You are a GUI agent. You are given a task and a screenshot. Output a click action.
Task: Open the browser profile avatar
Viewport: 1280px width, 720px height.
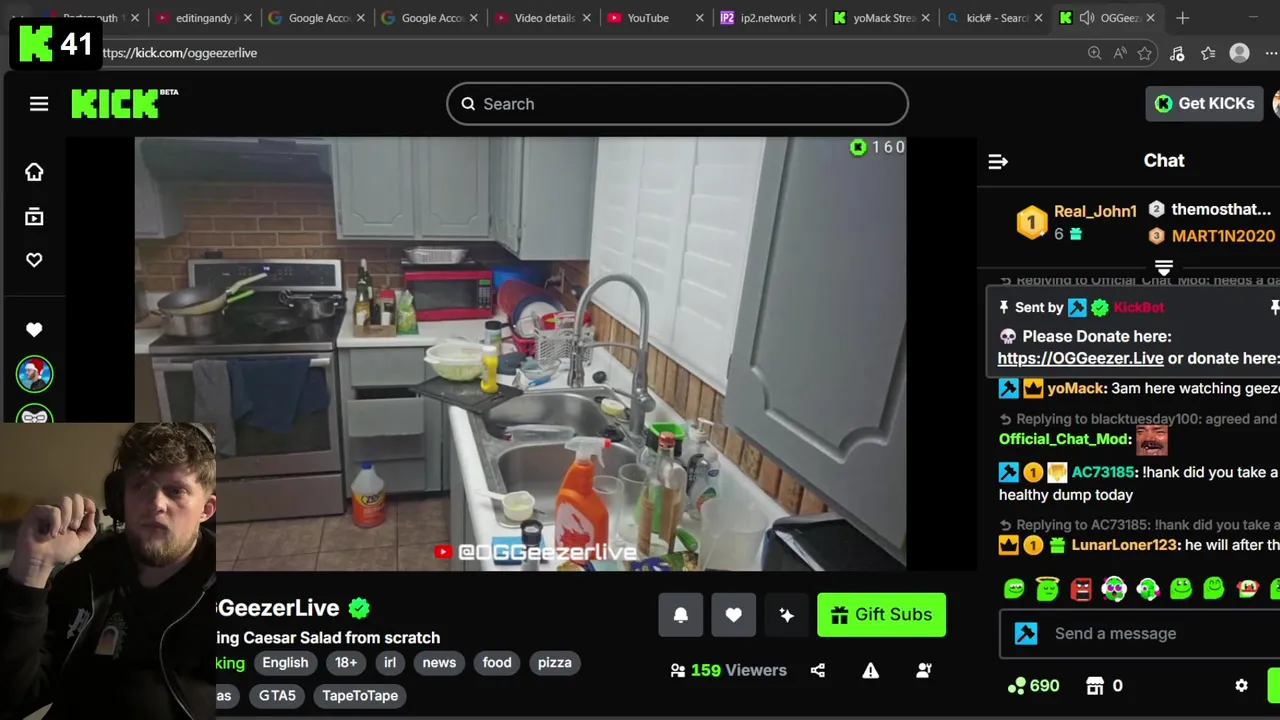1239,53
